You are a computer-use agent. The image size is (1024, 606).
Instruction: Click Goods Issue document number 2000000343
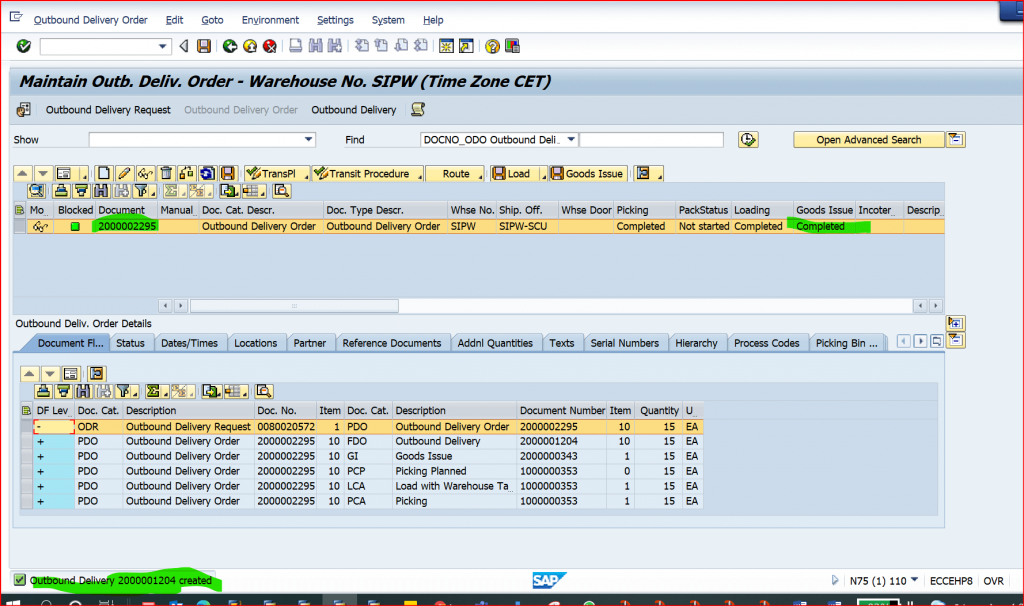549,456
